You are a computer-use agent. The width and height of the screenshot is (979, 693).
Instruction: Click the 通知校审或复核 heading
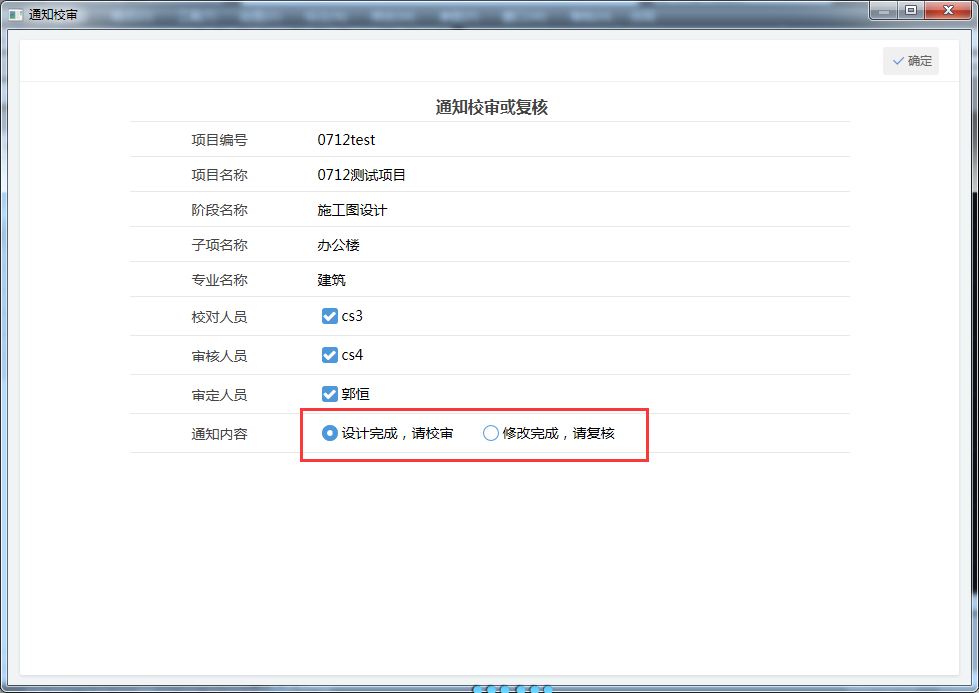coord(491,108)
